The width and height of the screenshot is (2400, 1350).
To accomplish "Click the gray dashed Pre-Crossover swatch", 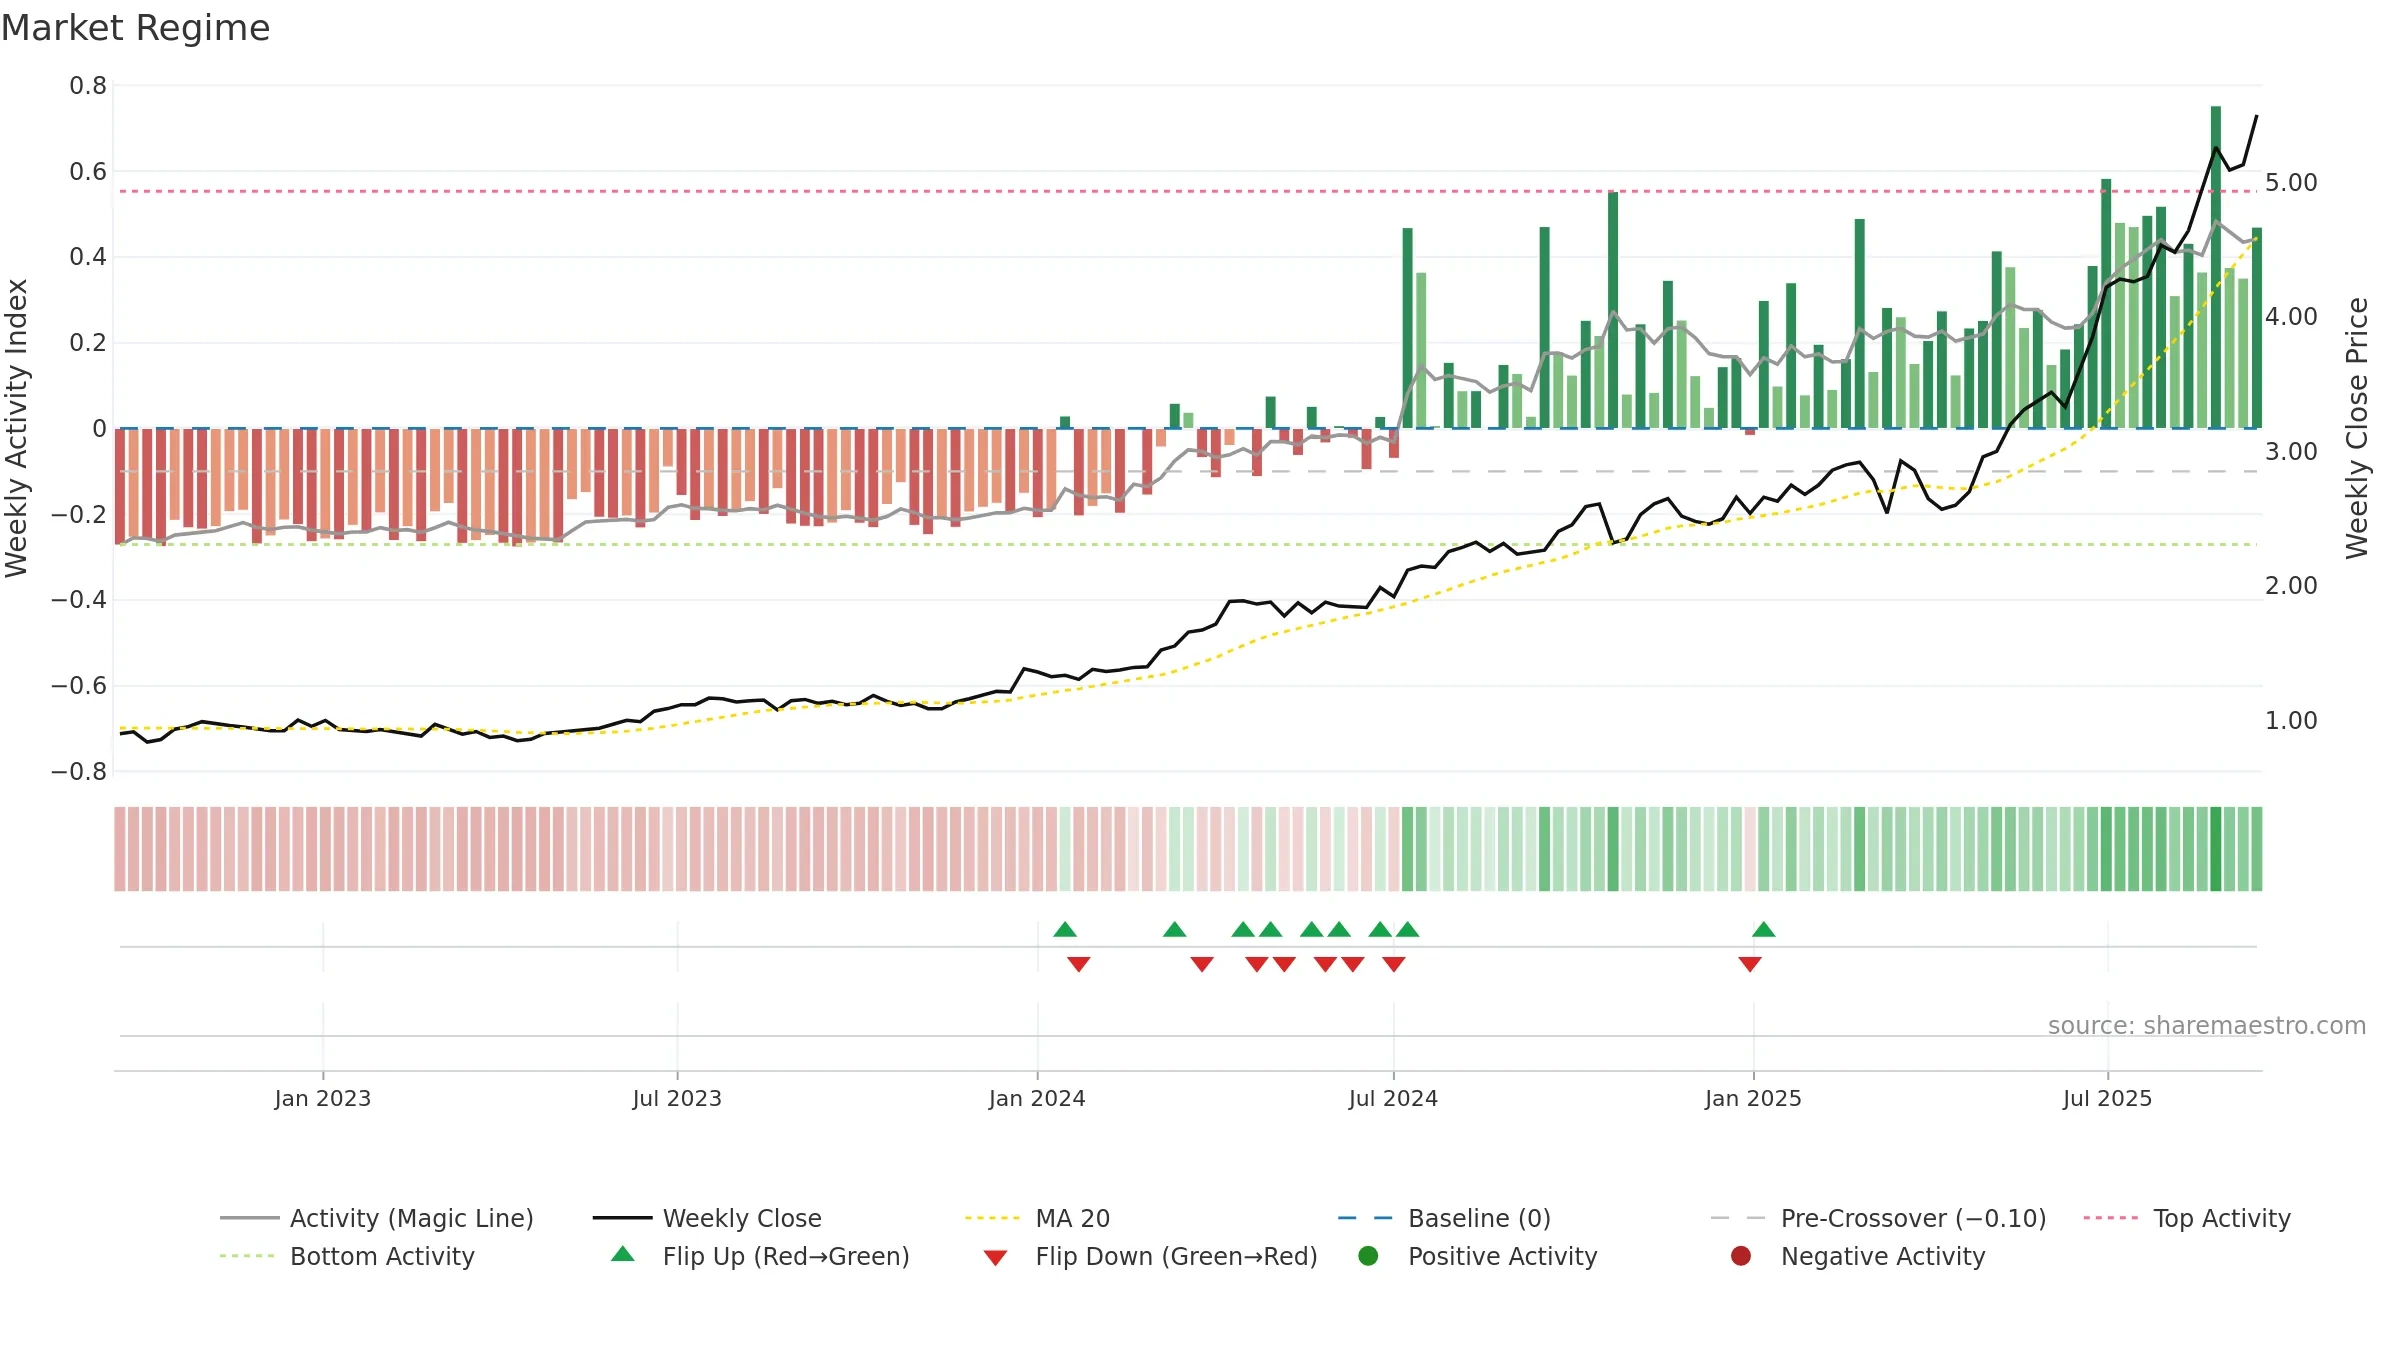I will [x=1740, y=1218].
